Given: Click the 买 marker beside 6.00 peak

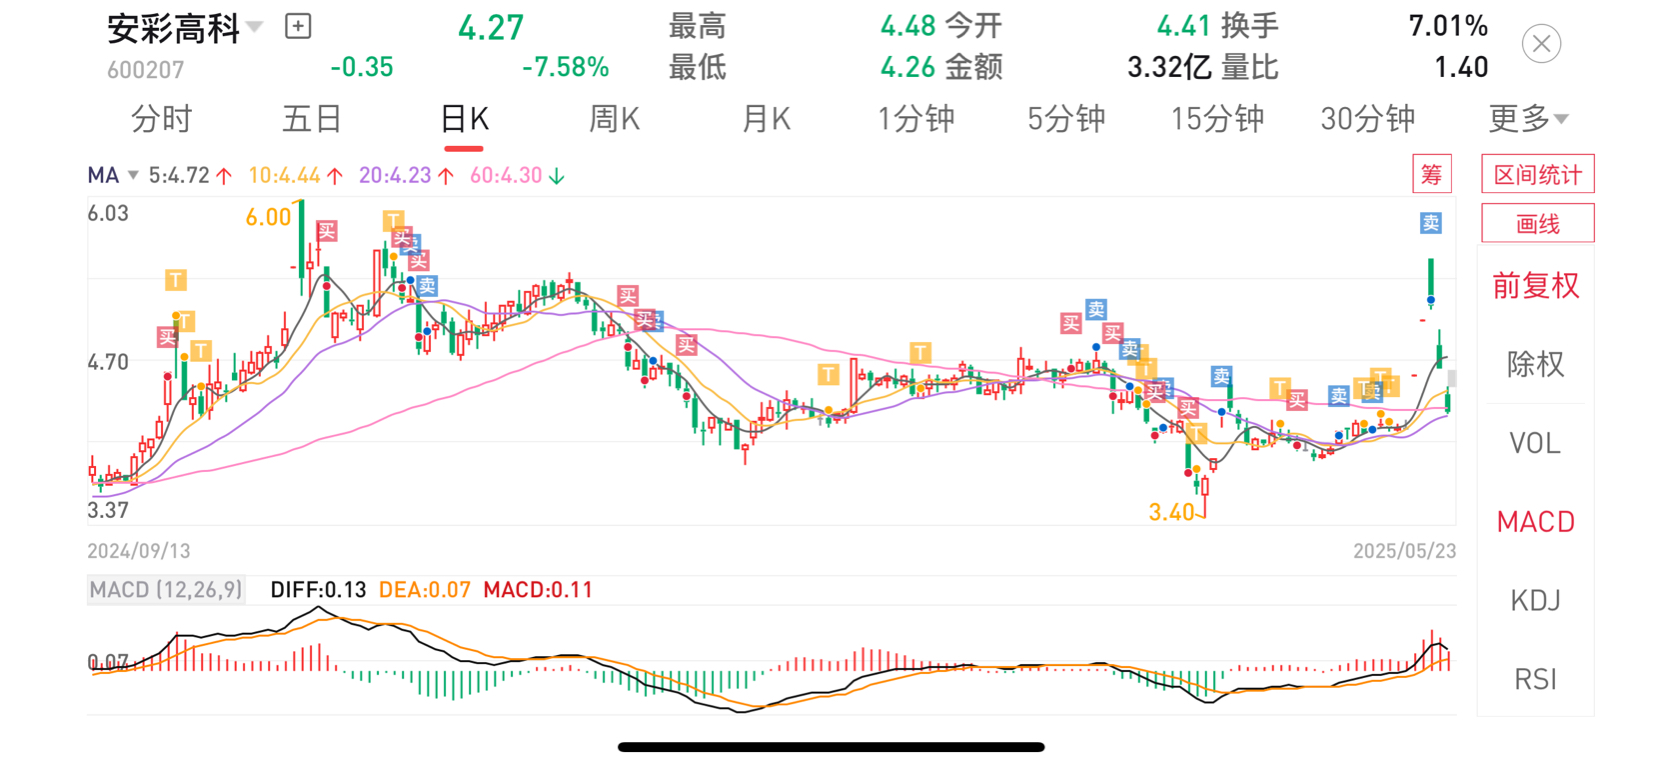Looking at the screenshot, I should [x=327, y=231].
